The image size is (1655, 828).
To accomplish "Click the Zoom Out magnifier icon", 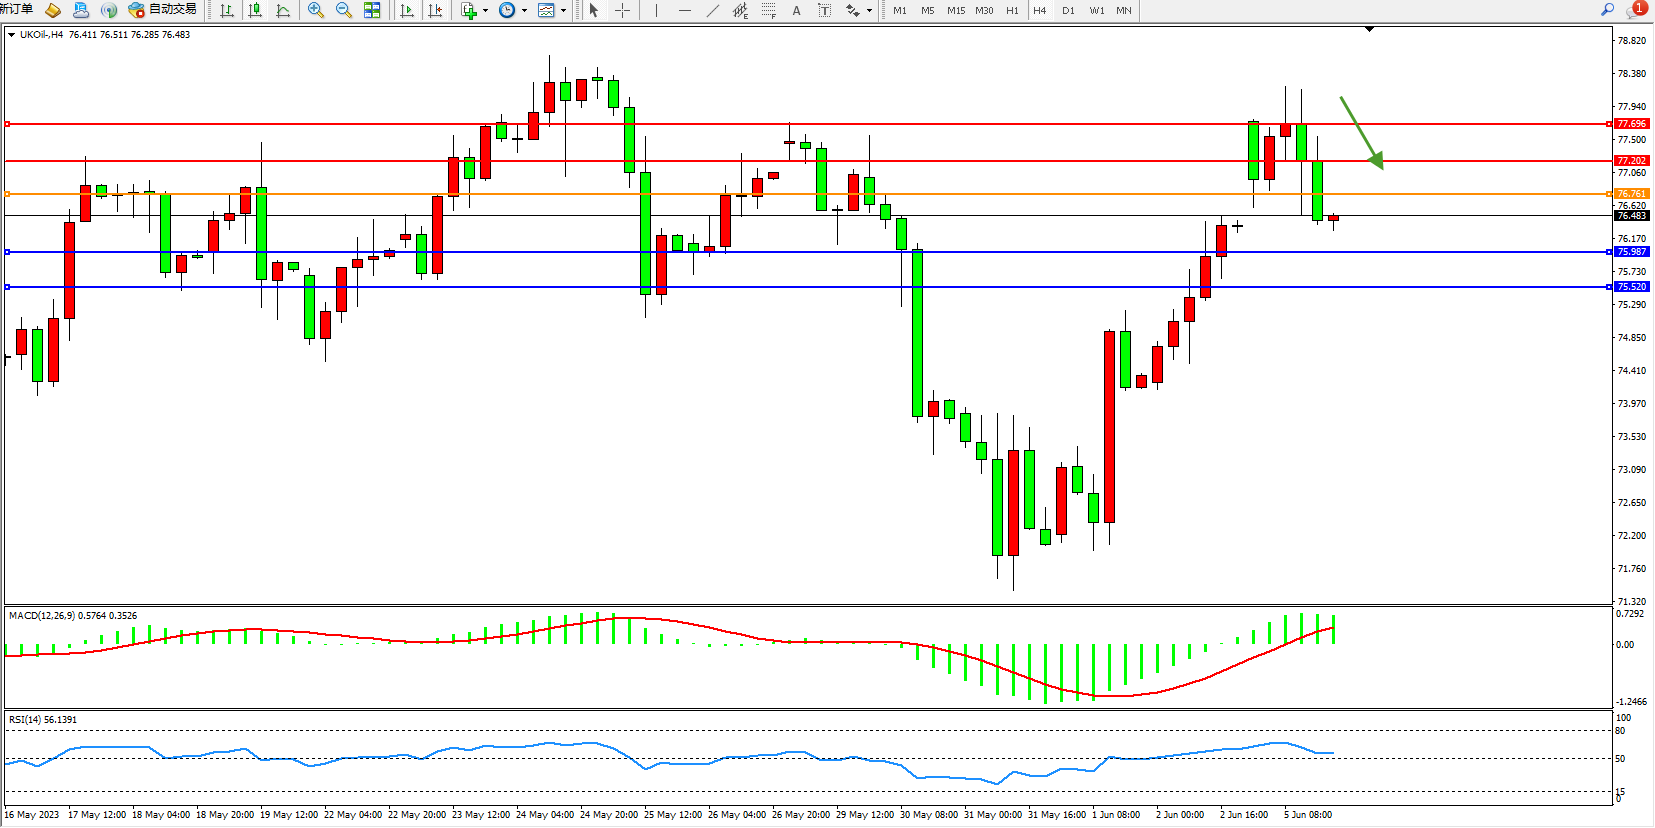I will coord(344,10).
